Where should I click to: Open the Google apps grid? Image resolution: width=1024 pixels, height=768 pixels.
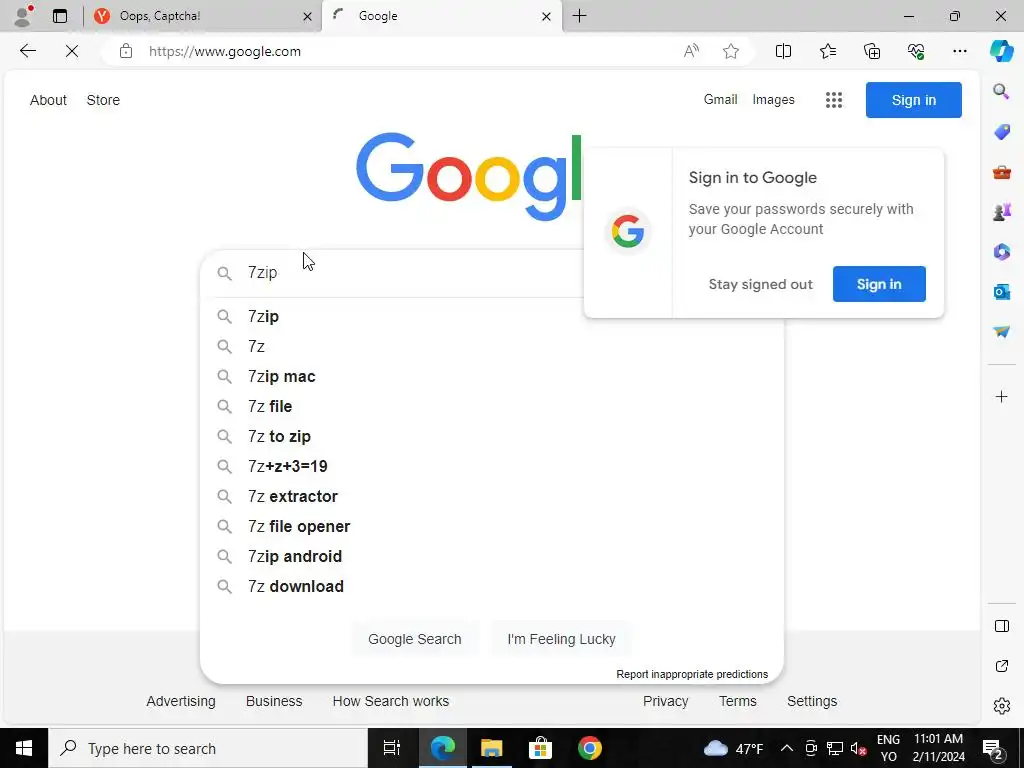pos(833,100)
